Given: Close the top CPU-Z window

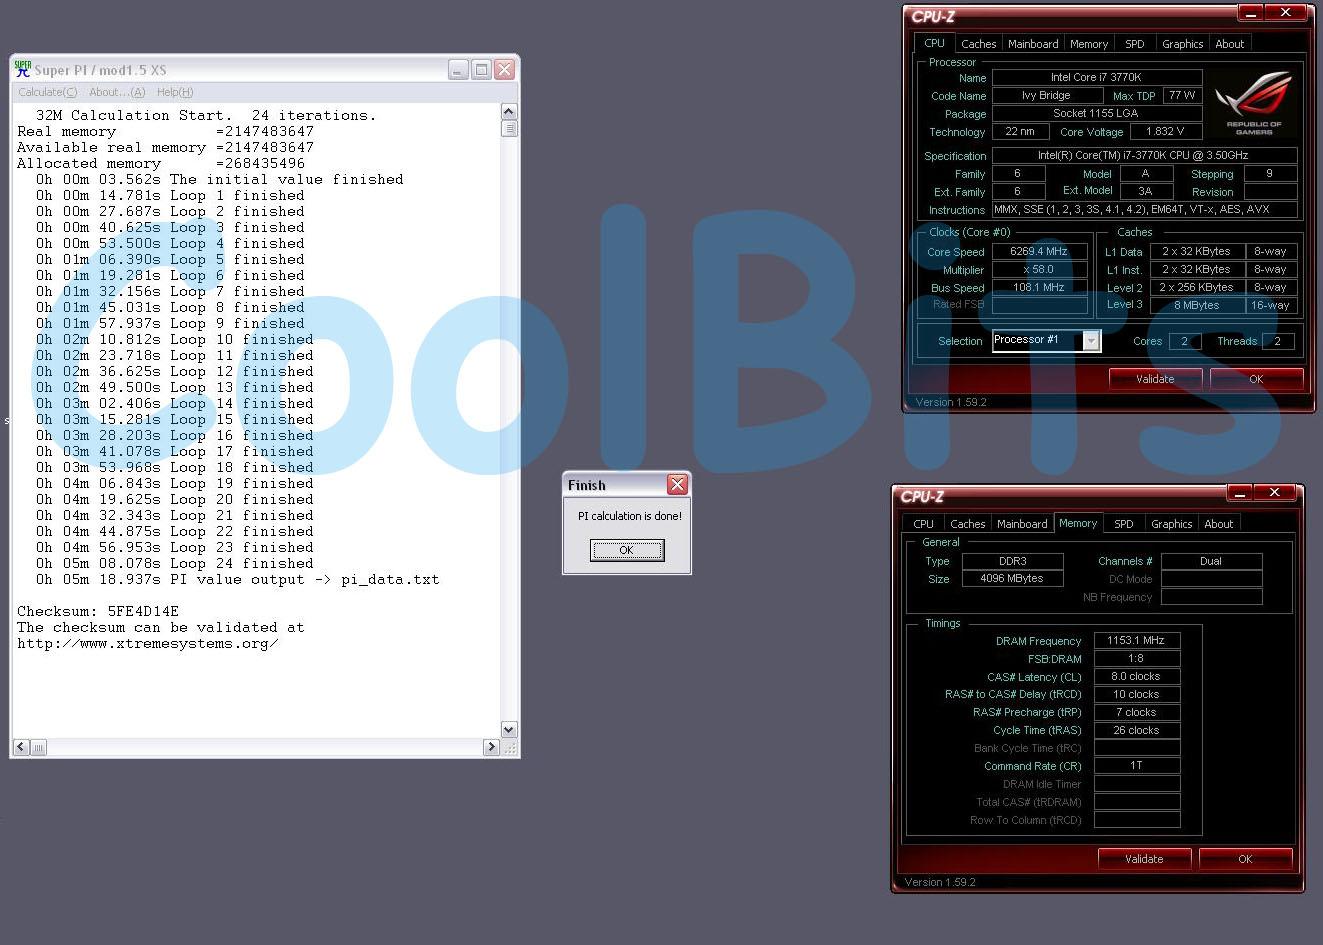Looking at the screenshot, I should click(1285, 13).
